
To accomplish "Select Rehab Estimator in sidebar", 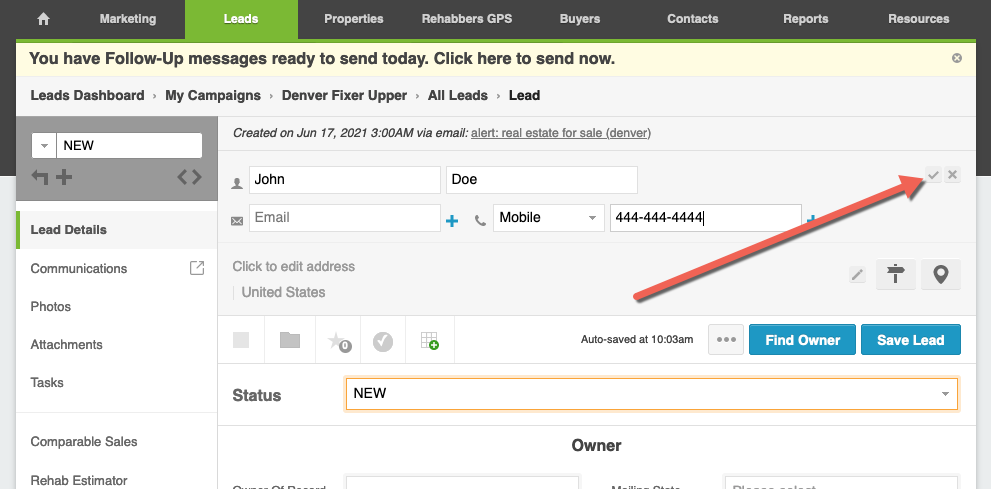I will click(79, 480).
